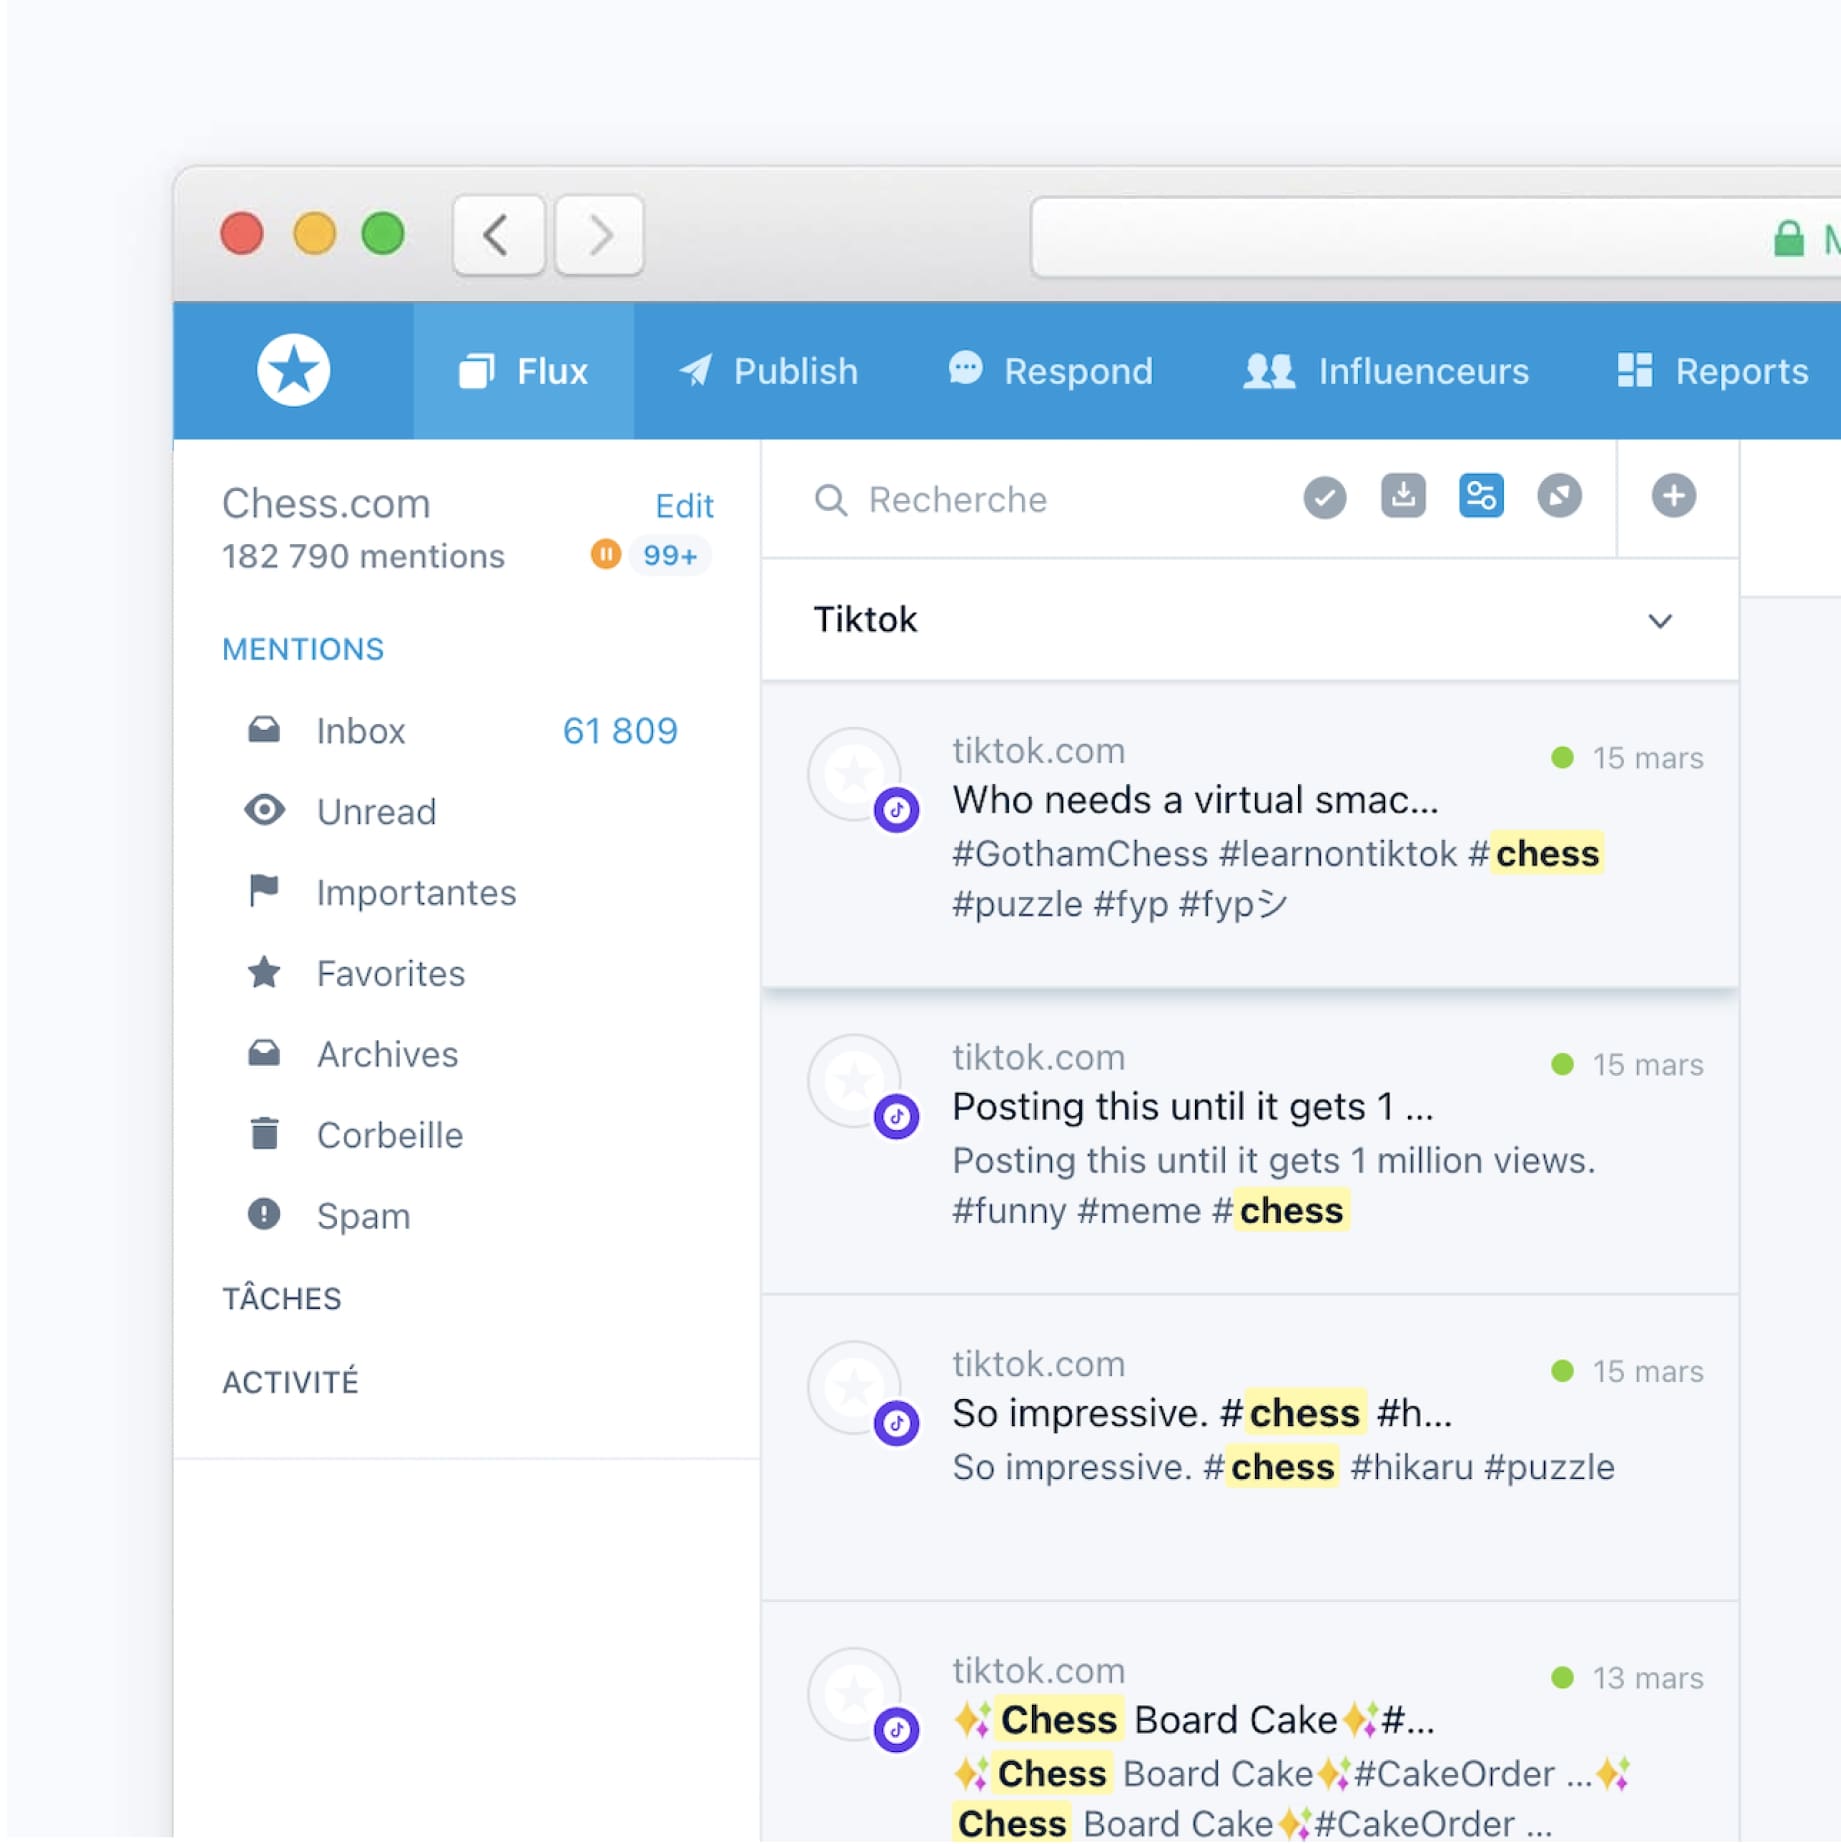Switch to the Publish tab
Viewport: 1841px width, 1844px height.
[768, 371]
